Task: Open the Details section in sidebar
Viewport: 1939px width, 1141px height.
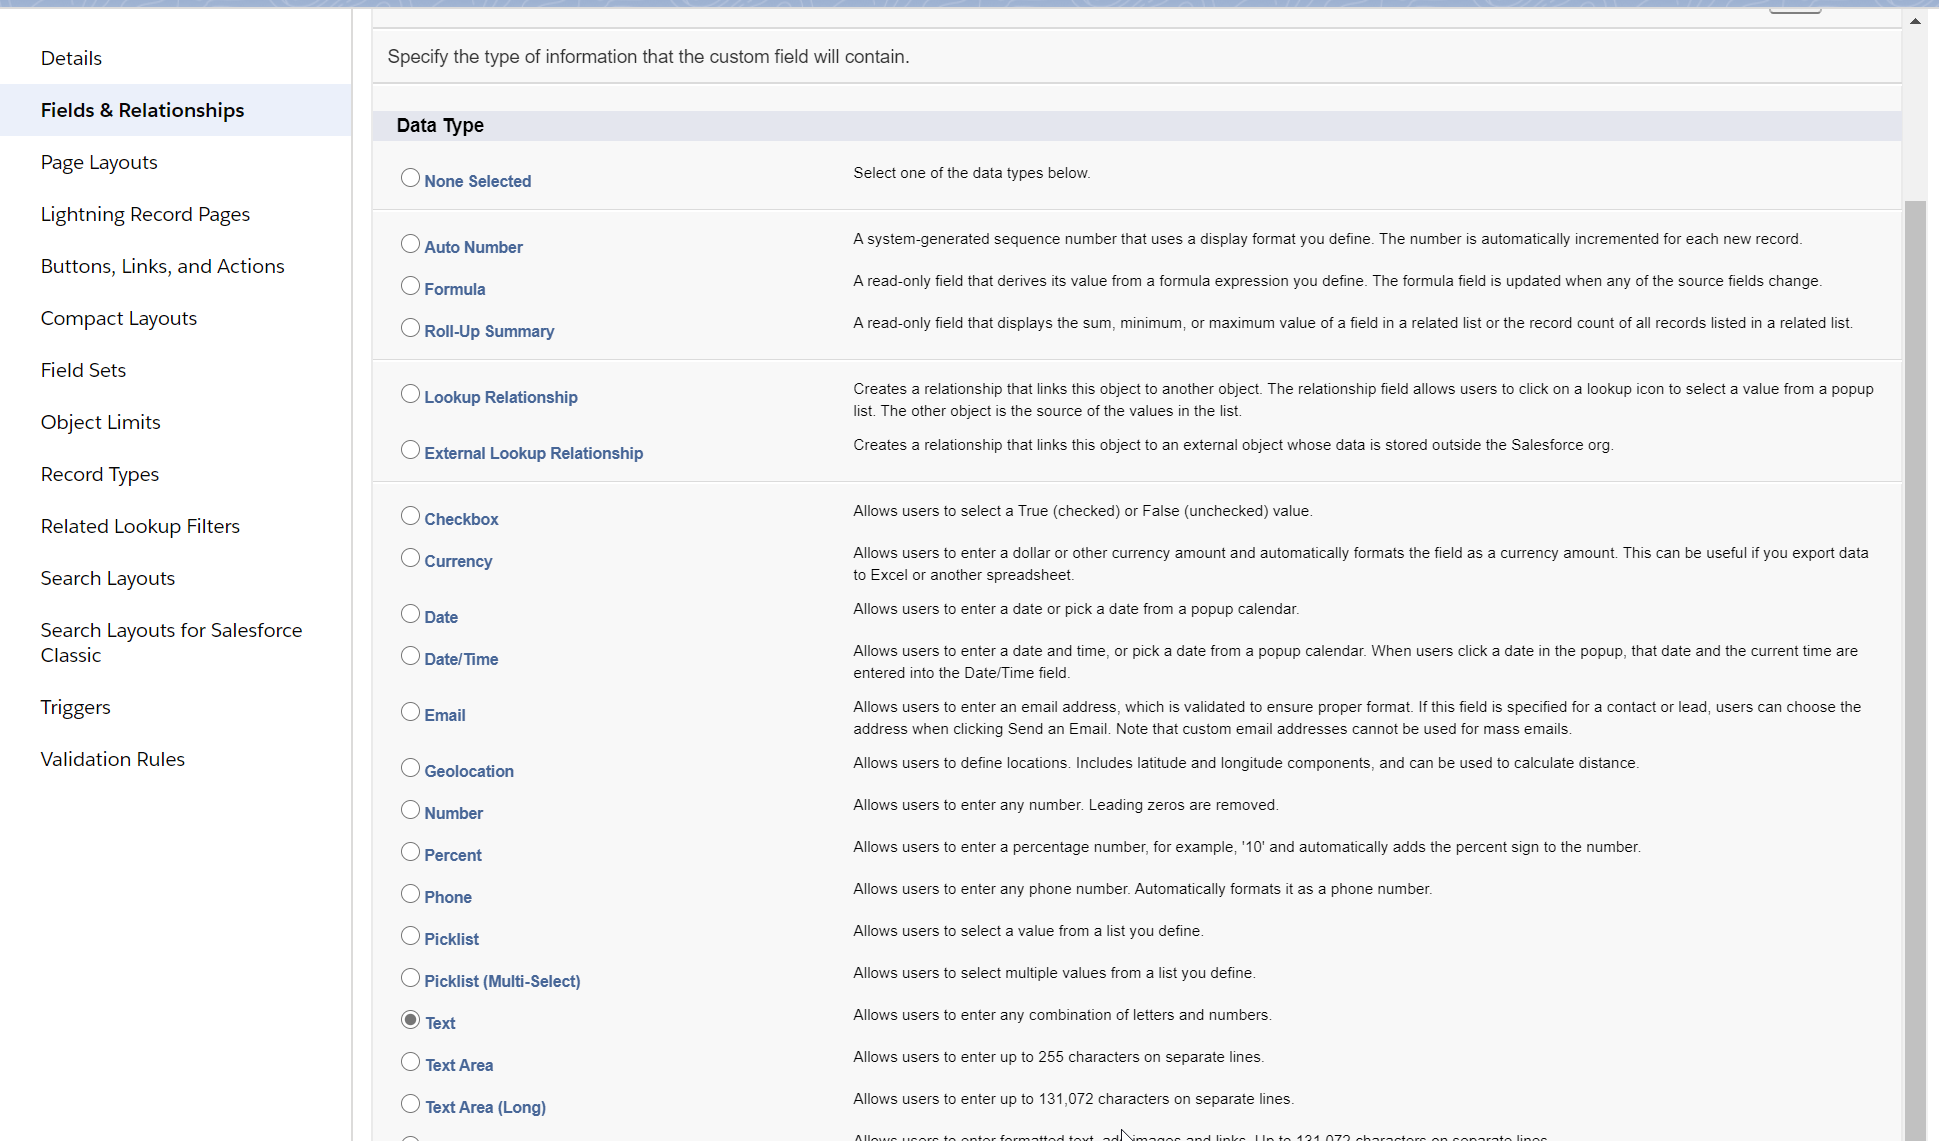Action: click(x=71, y=58)
